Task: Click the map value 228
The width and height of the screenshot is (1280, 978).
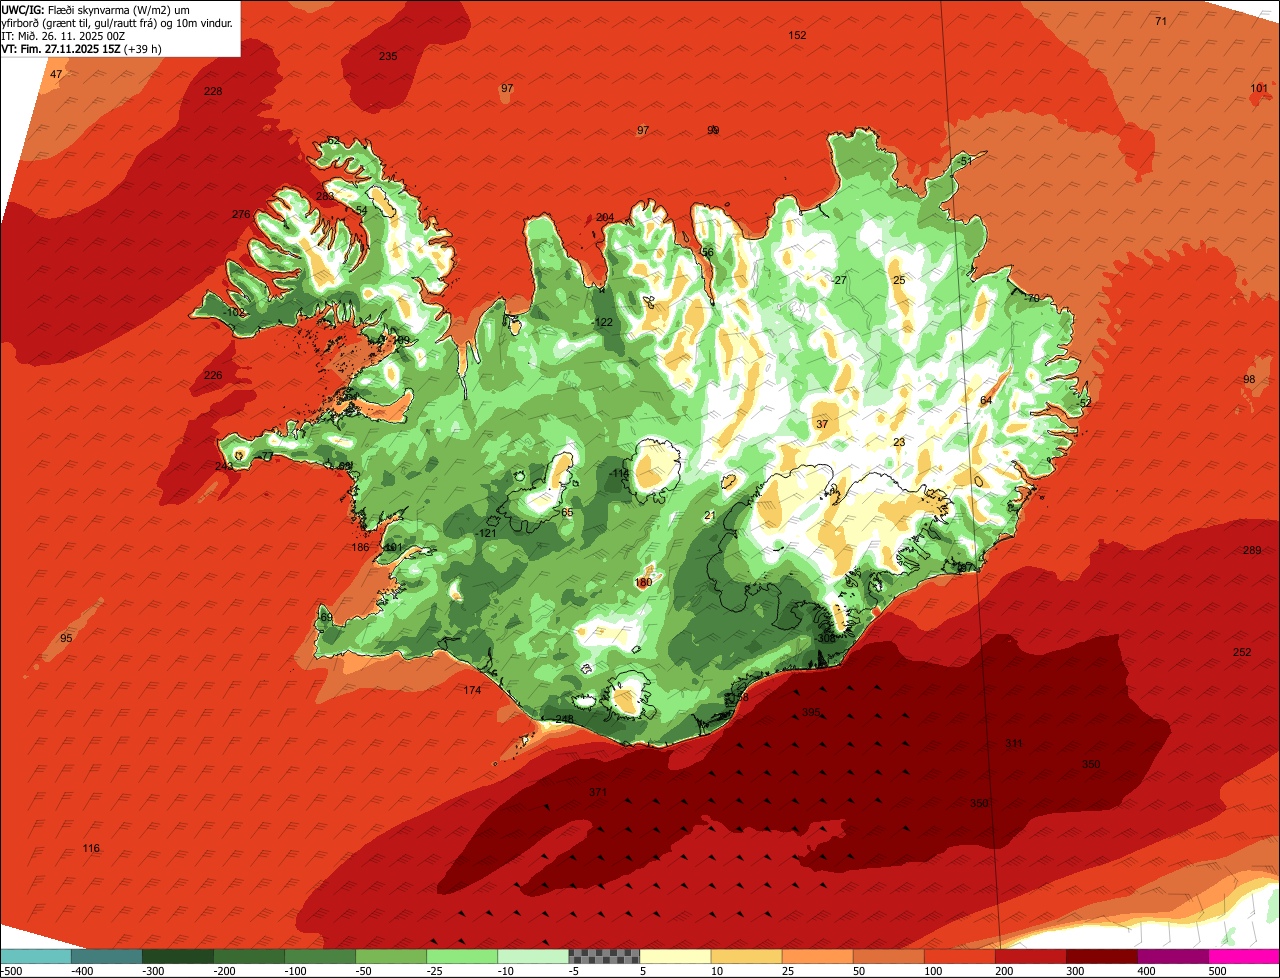Action: coord(213,91)
